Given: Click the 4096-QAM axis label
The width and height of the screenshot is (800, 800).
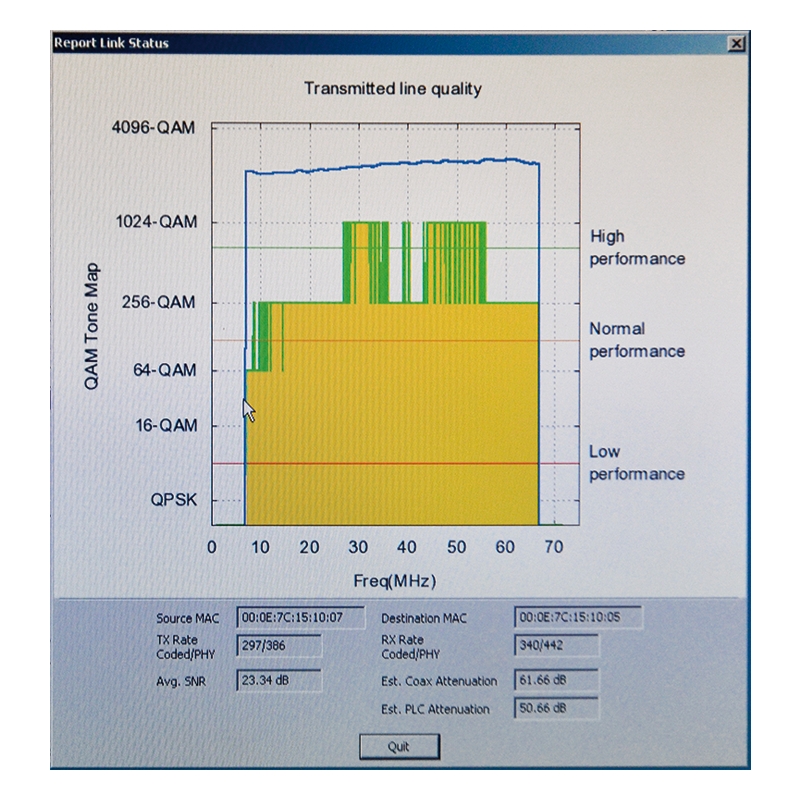Looking at the screenshot, I should coord(161,129).
